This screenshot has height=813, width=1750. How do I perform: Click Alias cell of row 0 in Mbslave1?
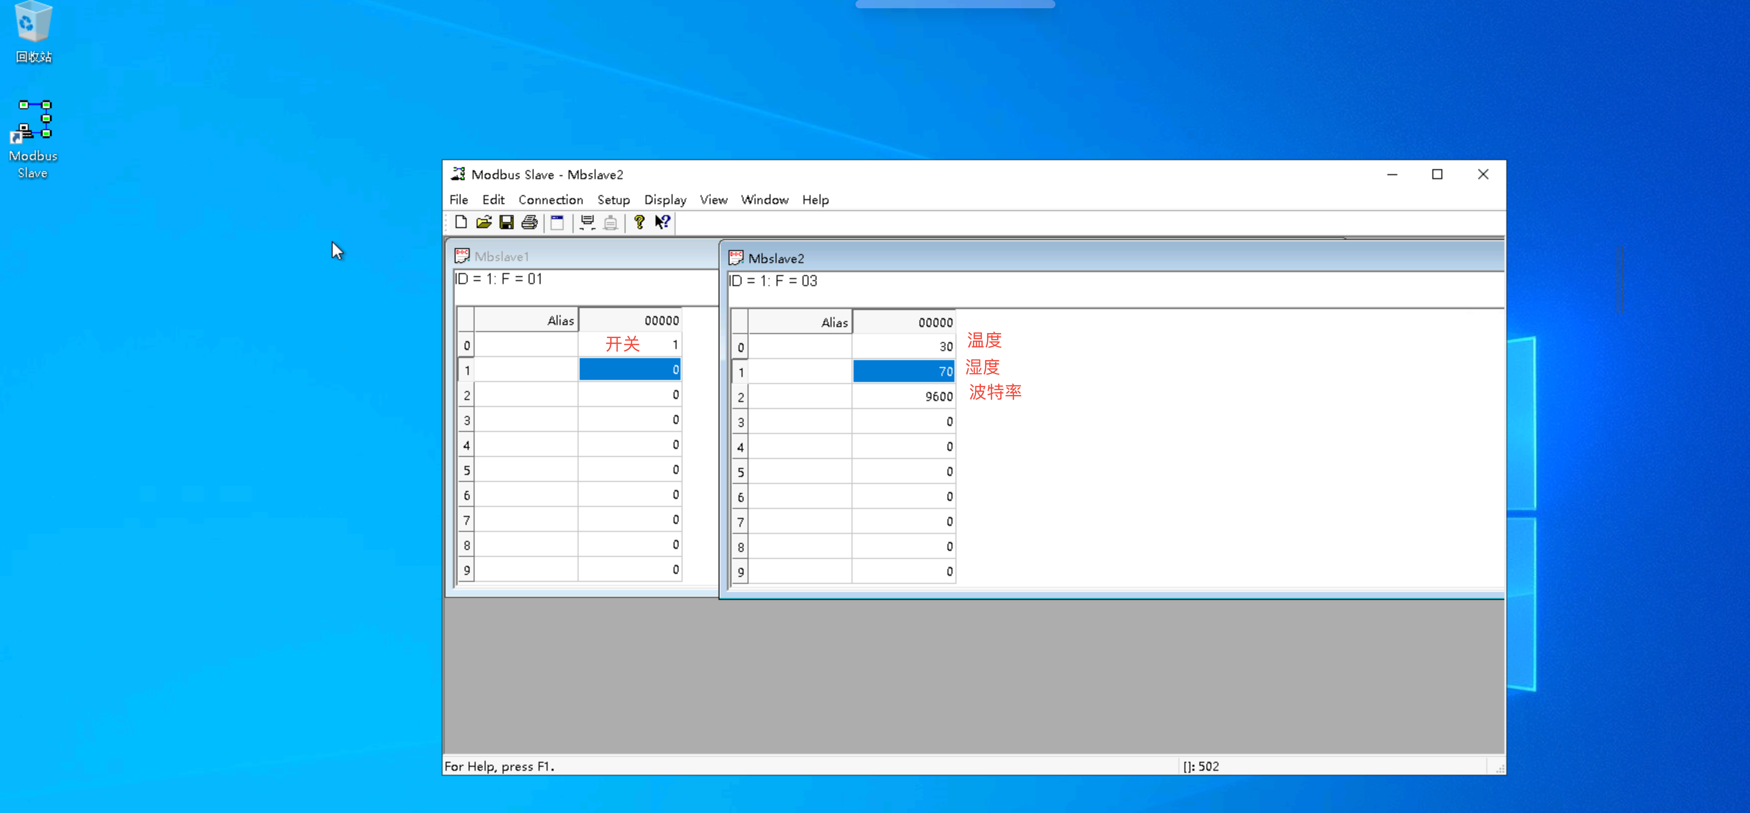[526, 345]
